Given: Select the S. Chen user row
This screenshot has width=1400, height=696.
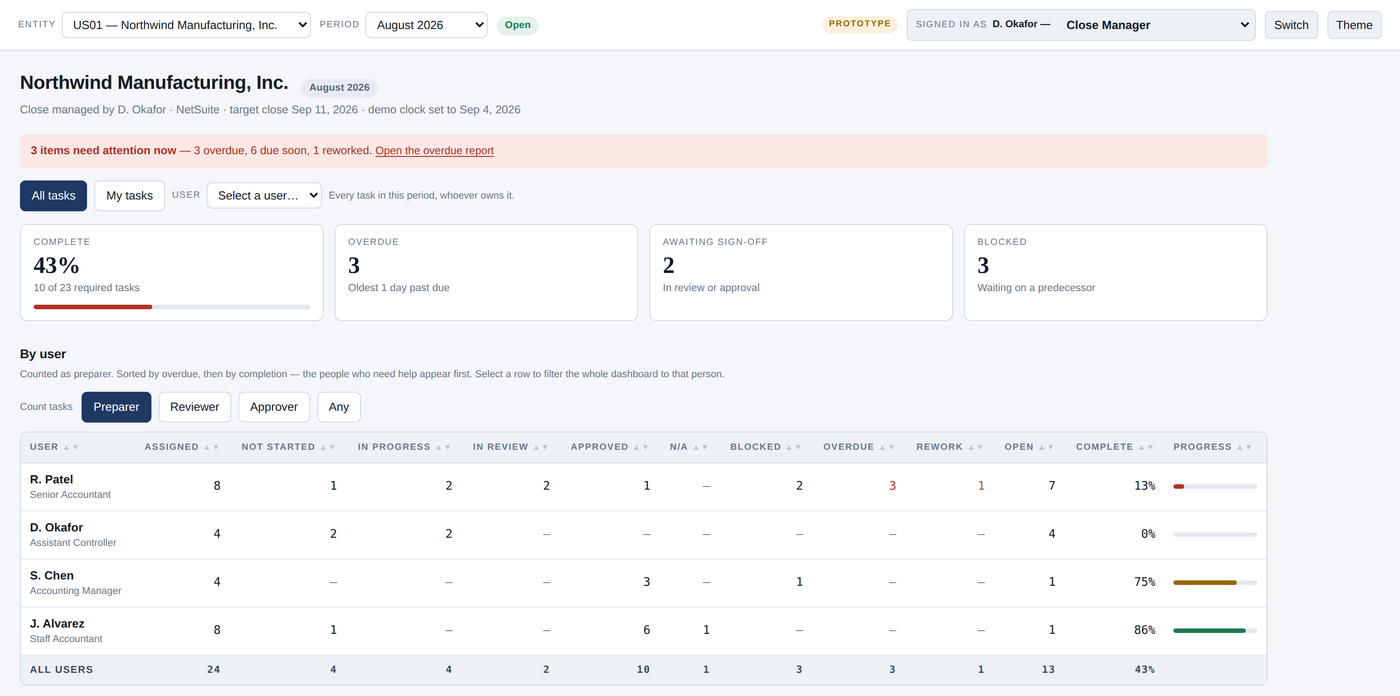Looking at the screenshot, I should 643,583.
